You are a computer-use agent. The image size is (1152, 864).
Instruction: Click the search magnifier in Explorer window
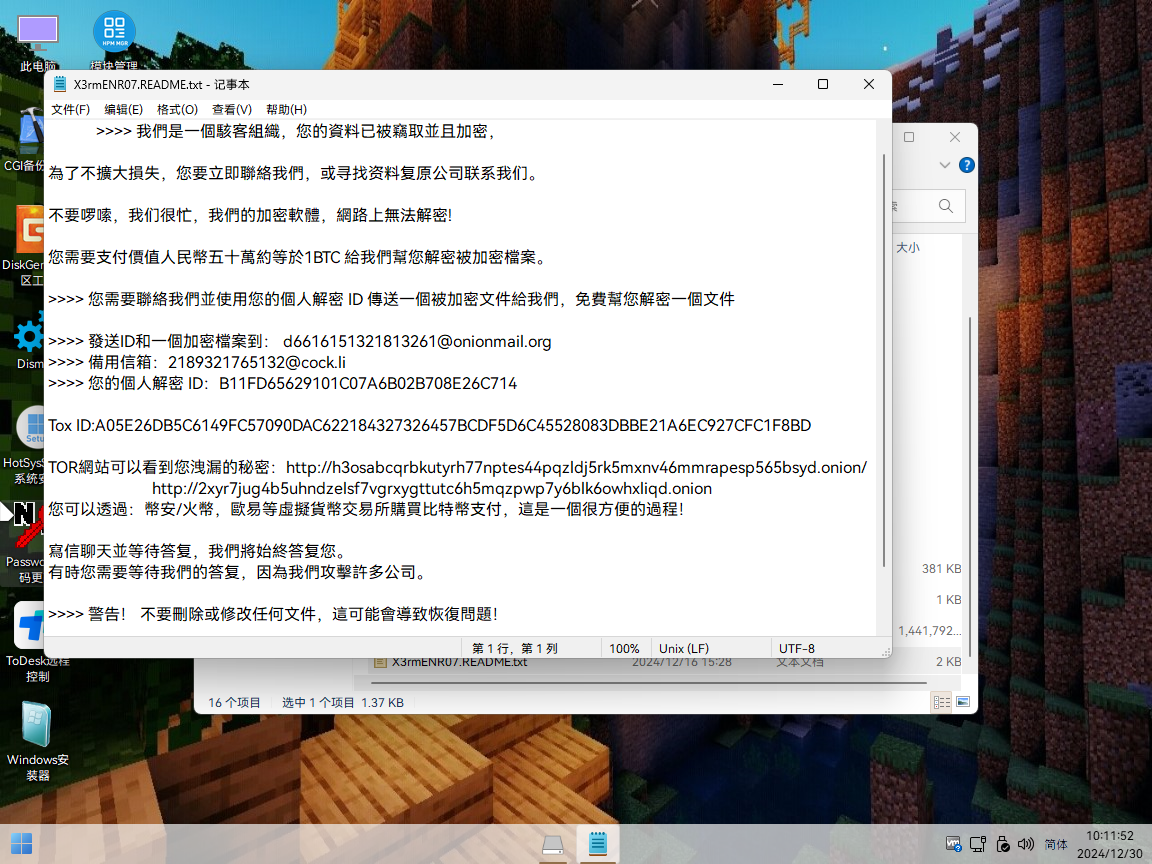pos(946,206)
